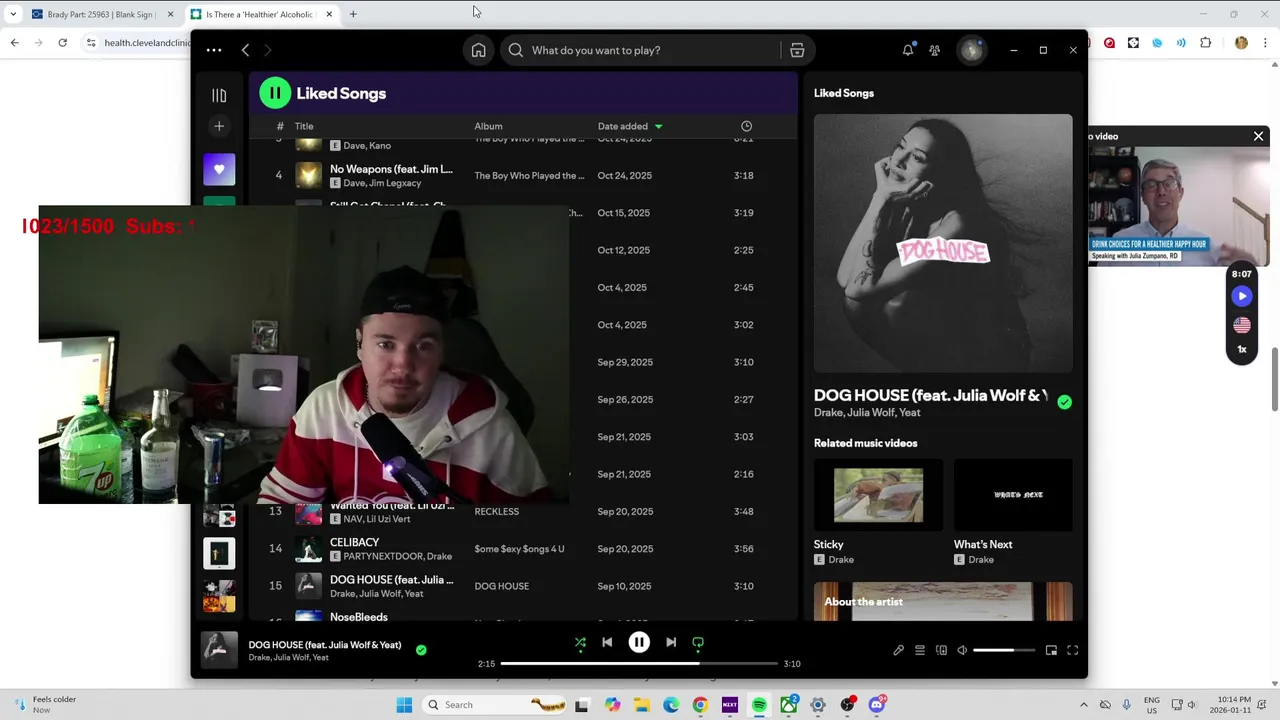
Task: Click the Spotify search field
Action: [x=640, y=50]
